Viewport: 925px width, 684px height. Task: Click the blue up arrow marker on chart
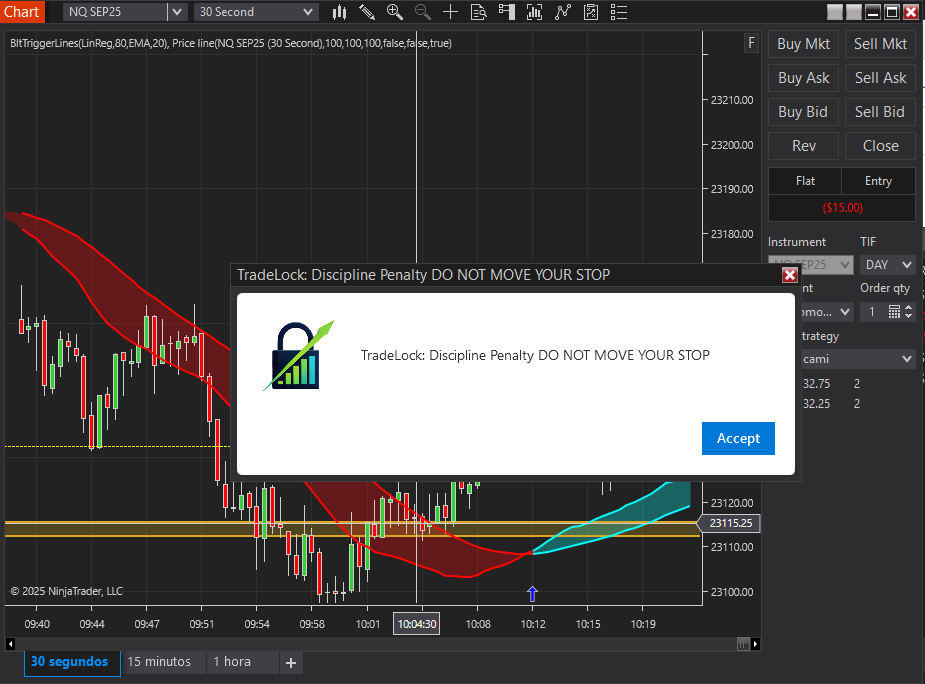tap(532, 593)
